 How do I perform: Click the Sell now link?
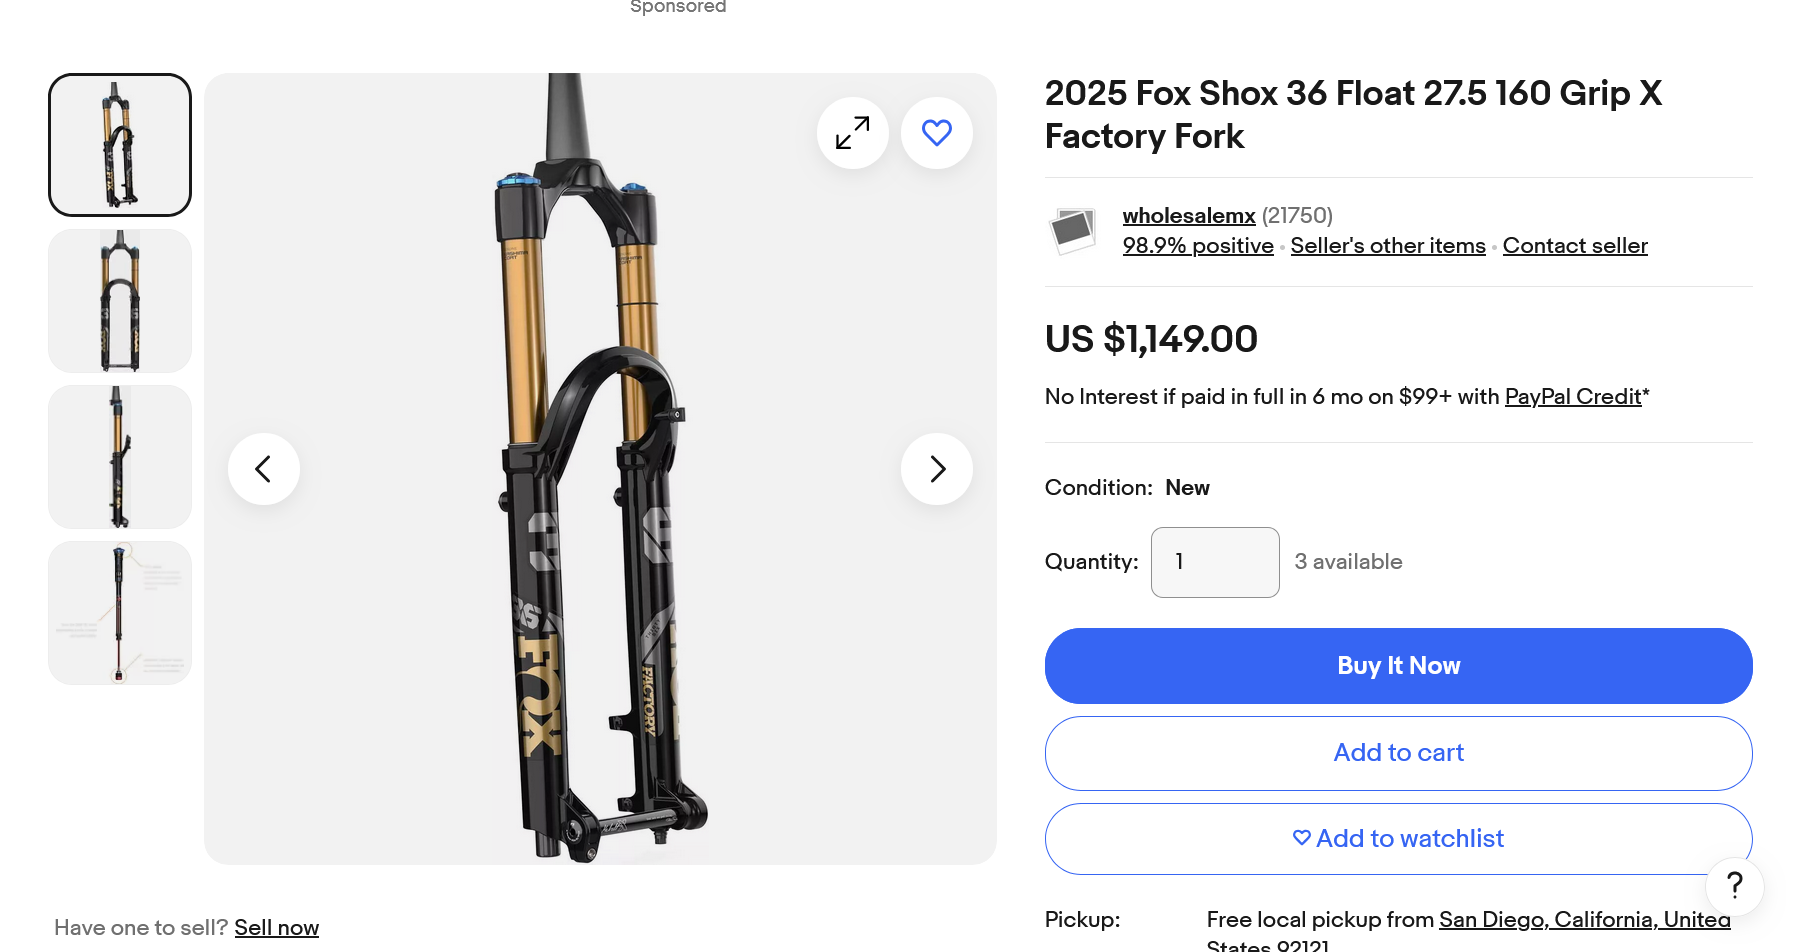coord(276,928)
